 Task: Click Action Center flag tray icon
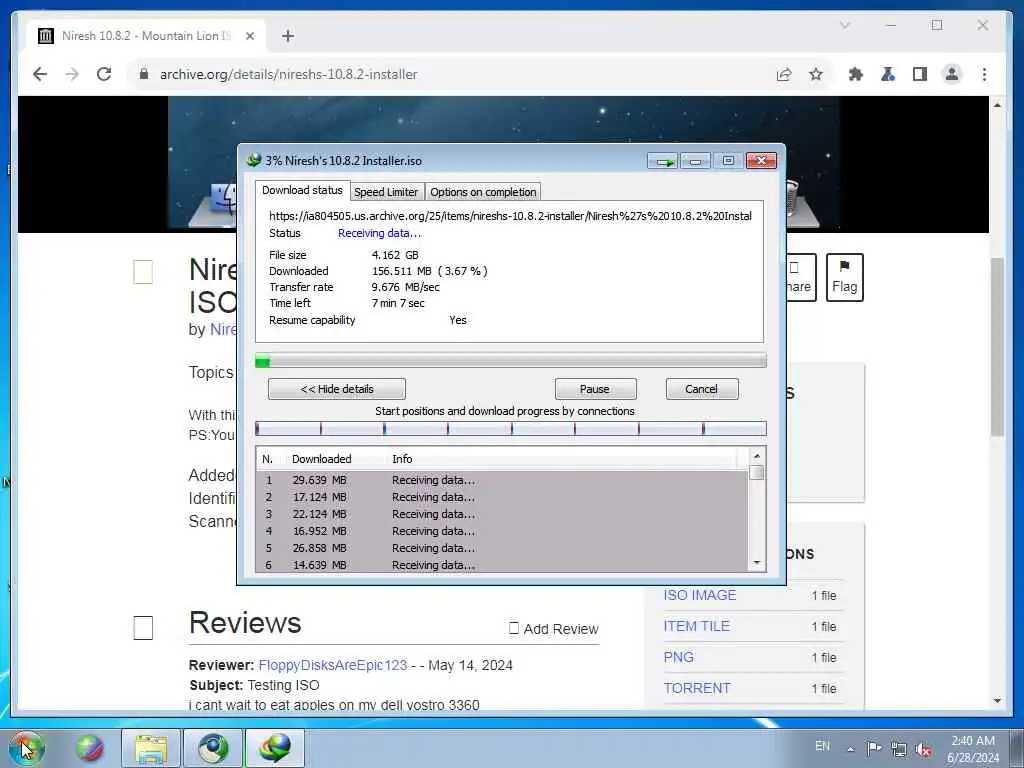point(874,748)
